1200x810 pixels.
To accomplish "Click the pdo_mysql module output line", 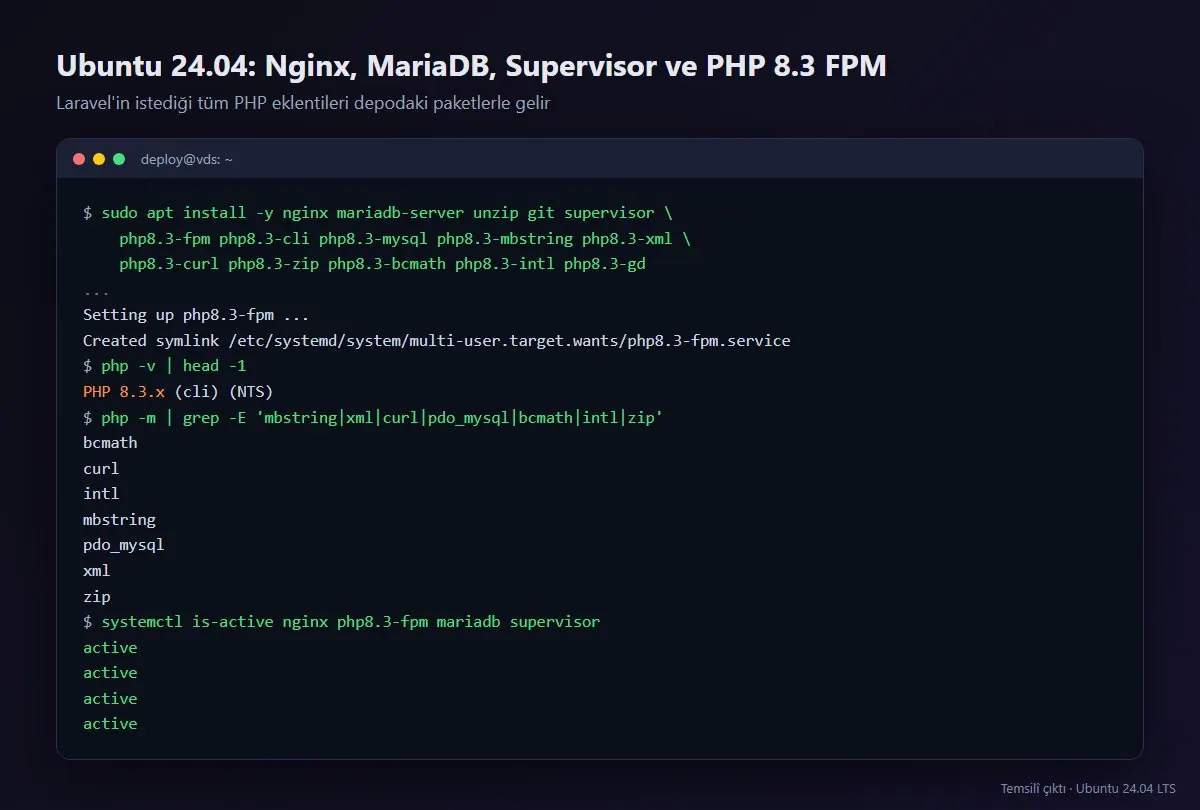I will 124,545.
